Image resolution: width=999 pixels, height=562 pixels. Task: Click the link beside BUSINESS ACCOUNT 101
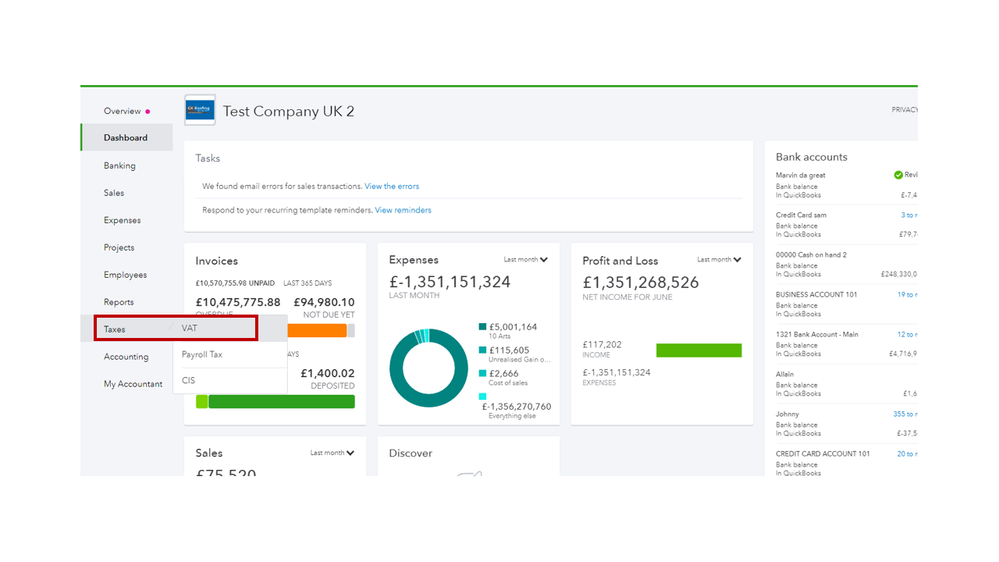point(907,295)
